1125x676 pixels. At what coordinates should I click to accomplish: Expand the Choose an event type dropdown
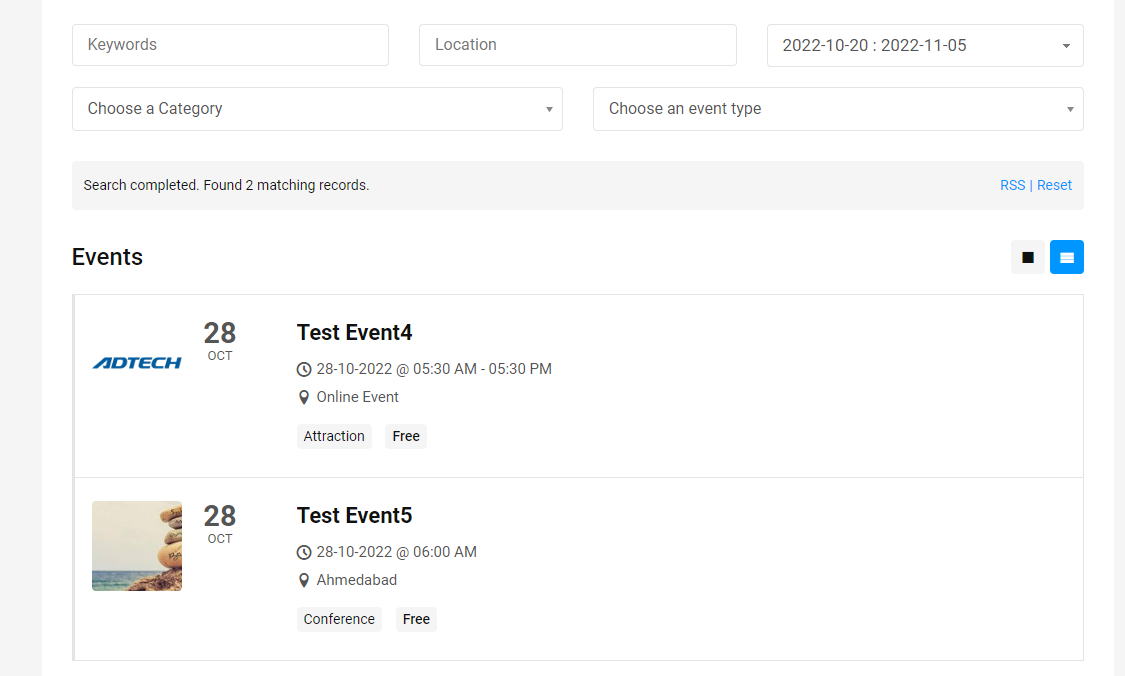838,109
